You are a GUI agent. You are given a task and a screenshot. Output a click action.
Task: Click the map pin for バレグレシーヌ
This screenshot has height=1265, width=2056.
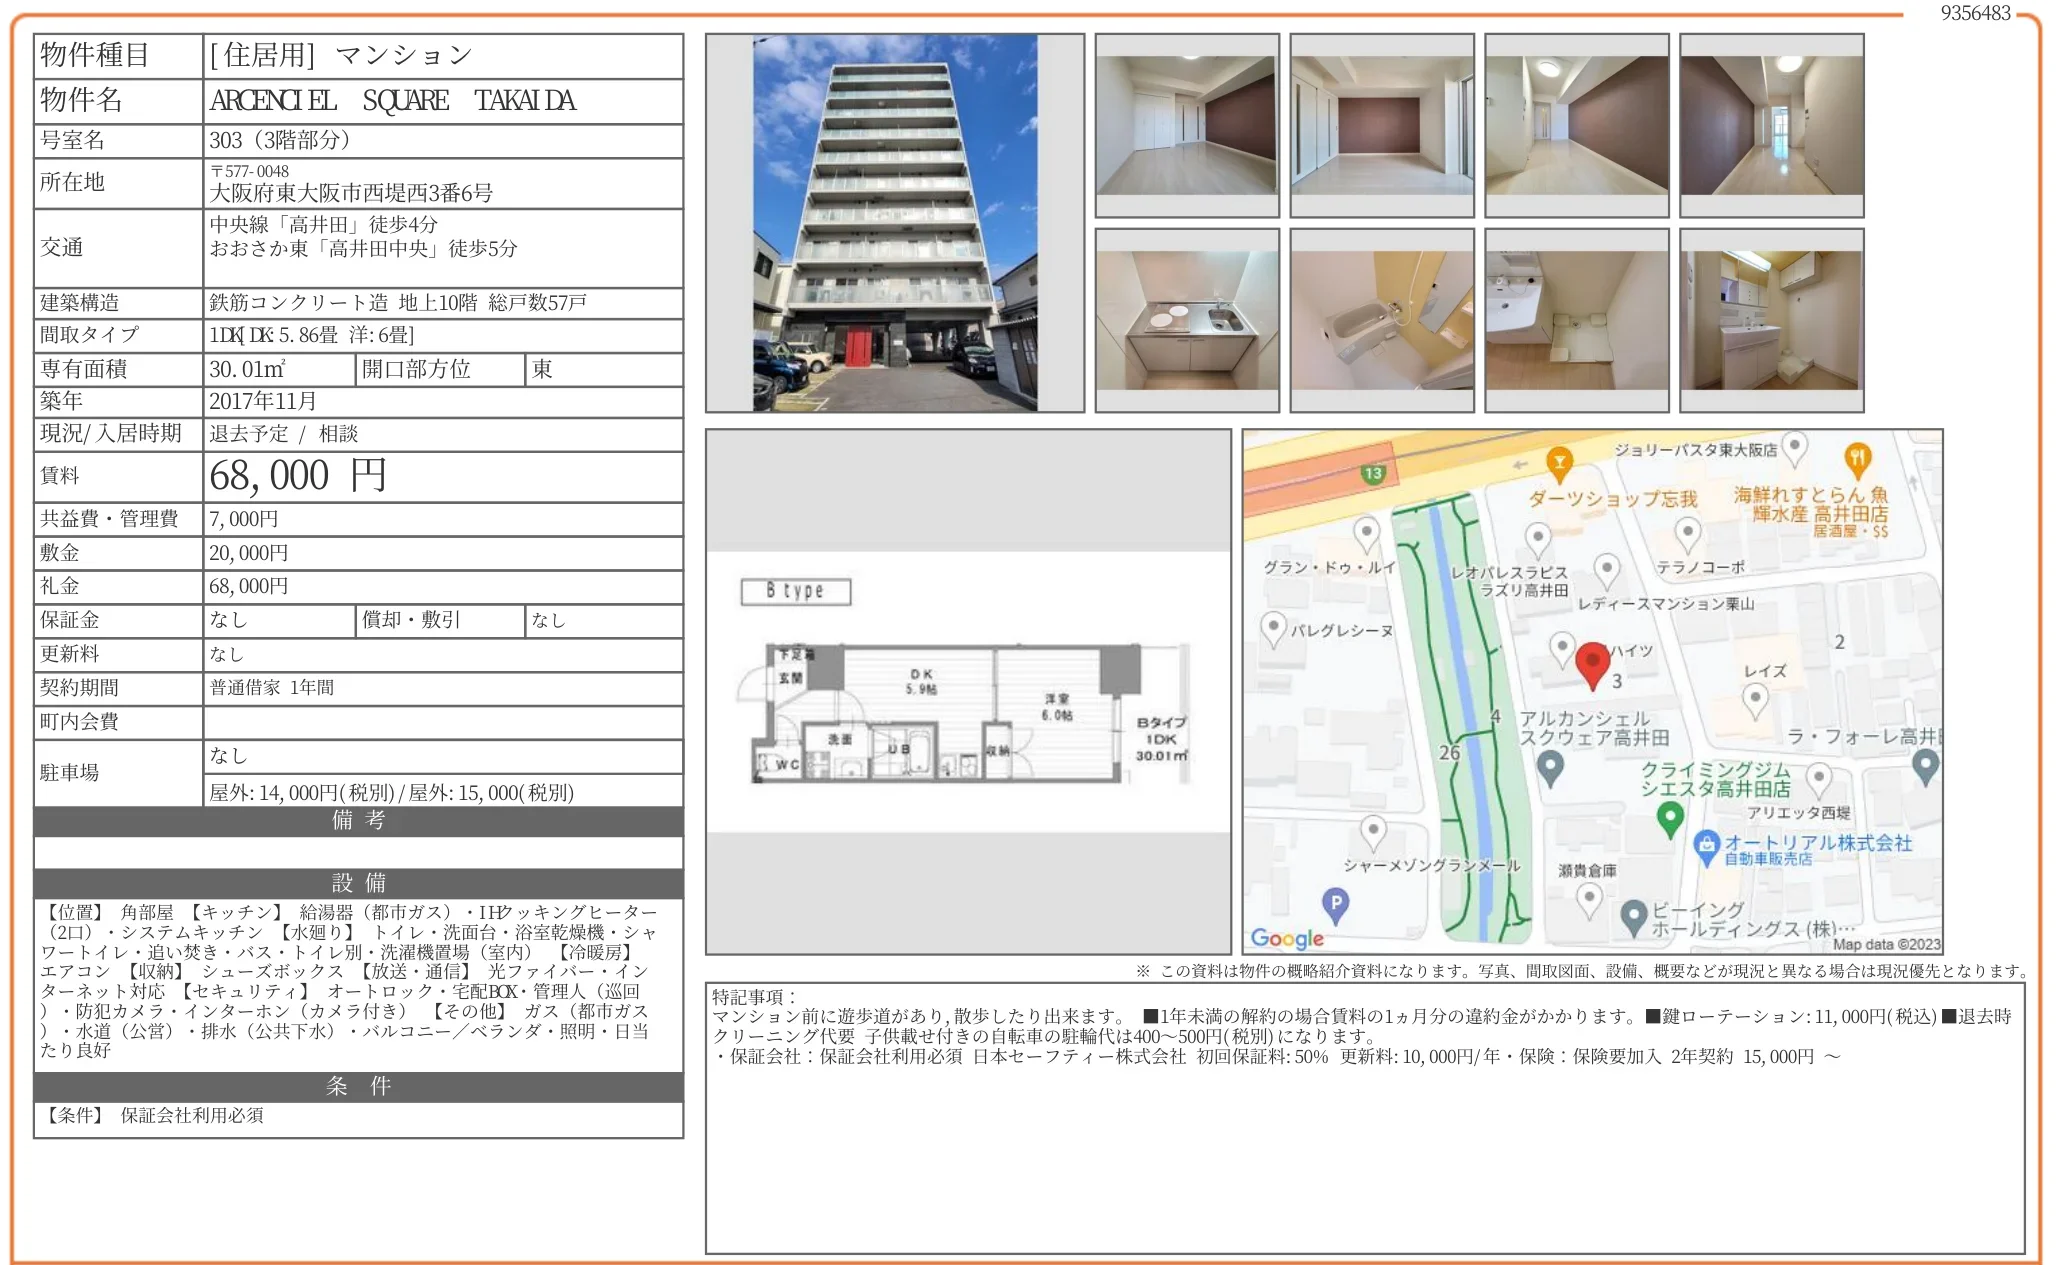coord(1273,625)
